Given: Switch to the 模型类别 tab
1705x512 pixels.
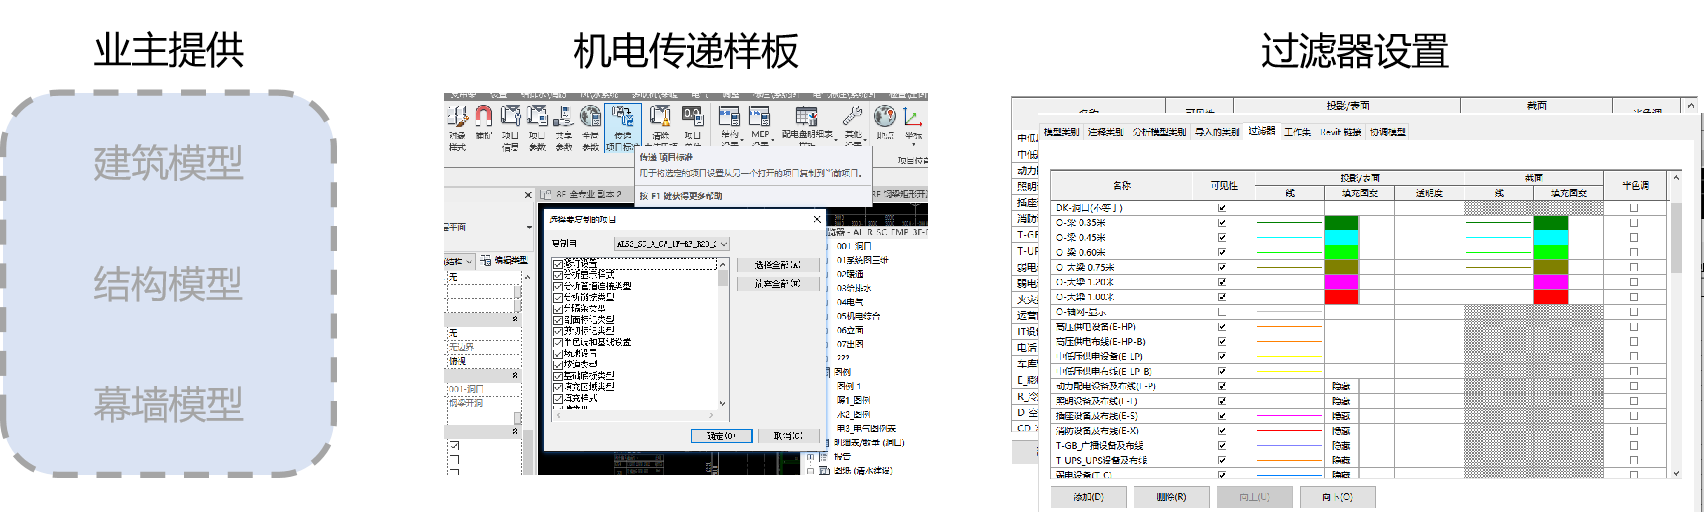Looking at the screenshot, I should coord(1061,132).
